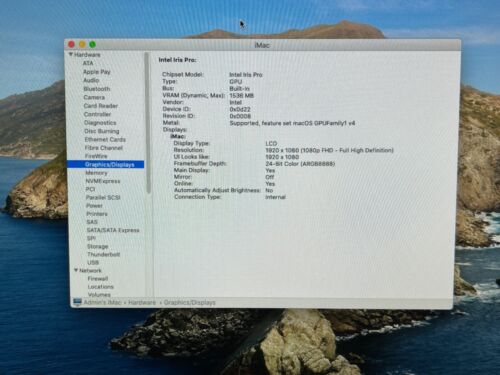Show USB device information
The width and height of the screenshot is (500, 375).
tap(93, 262)
